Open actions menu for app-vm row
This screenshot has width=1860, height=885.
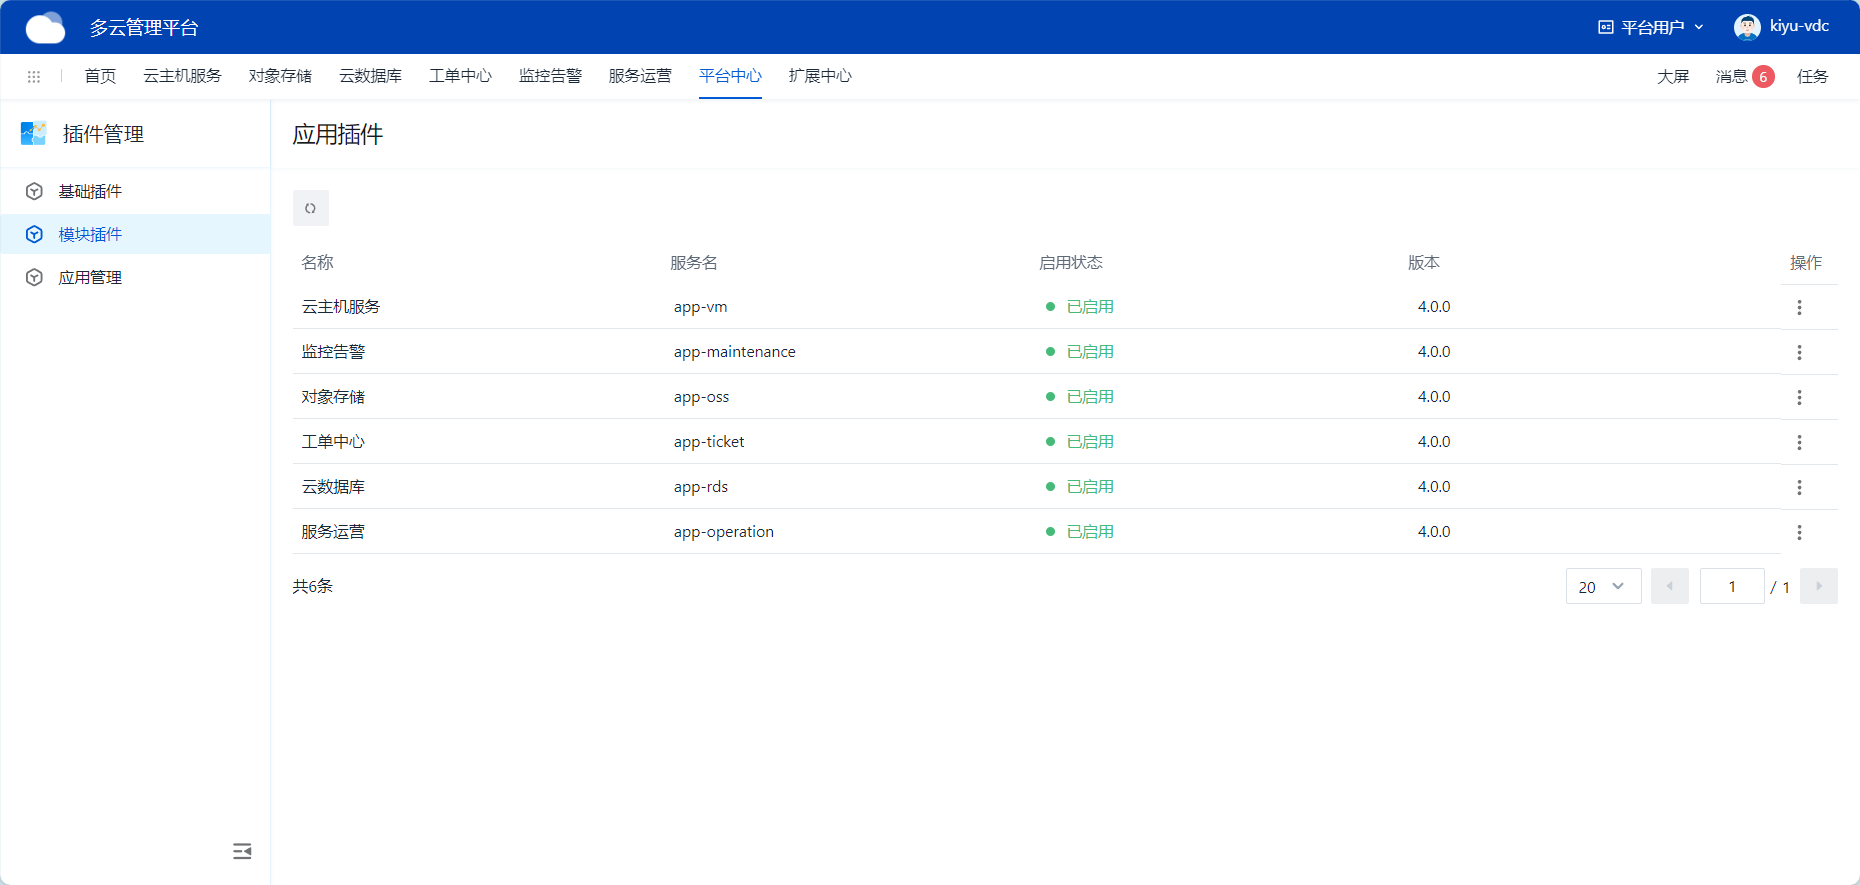pos(1798,308)
